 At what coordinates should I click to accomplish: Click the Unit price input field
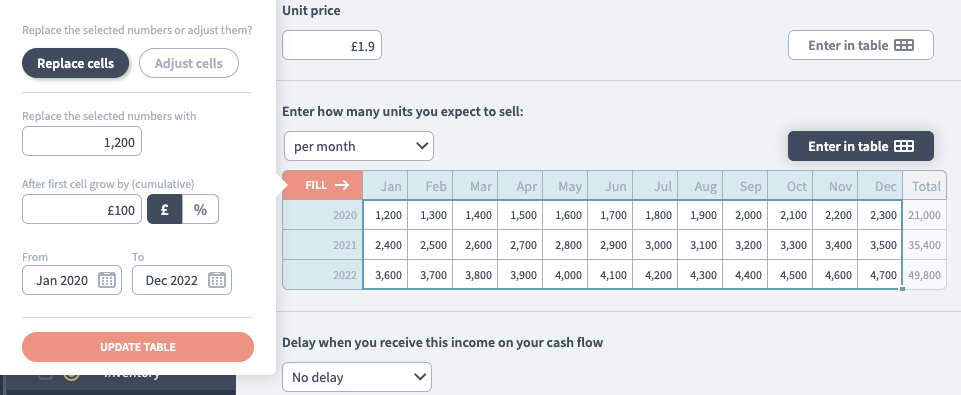tap(332, 45)
